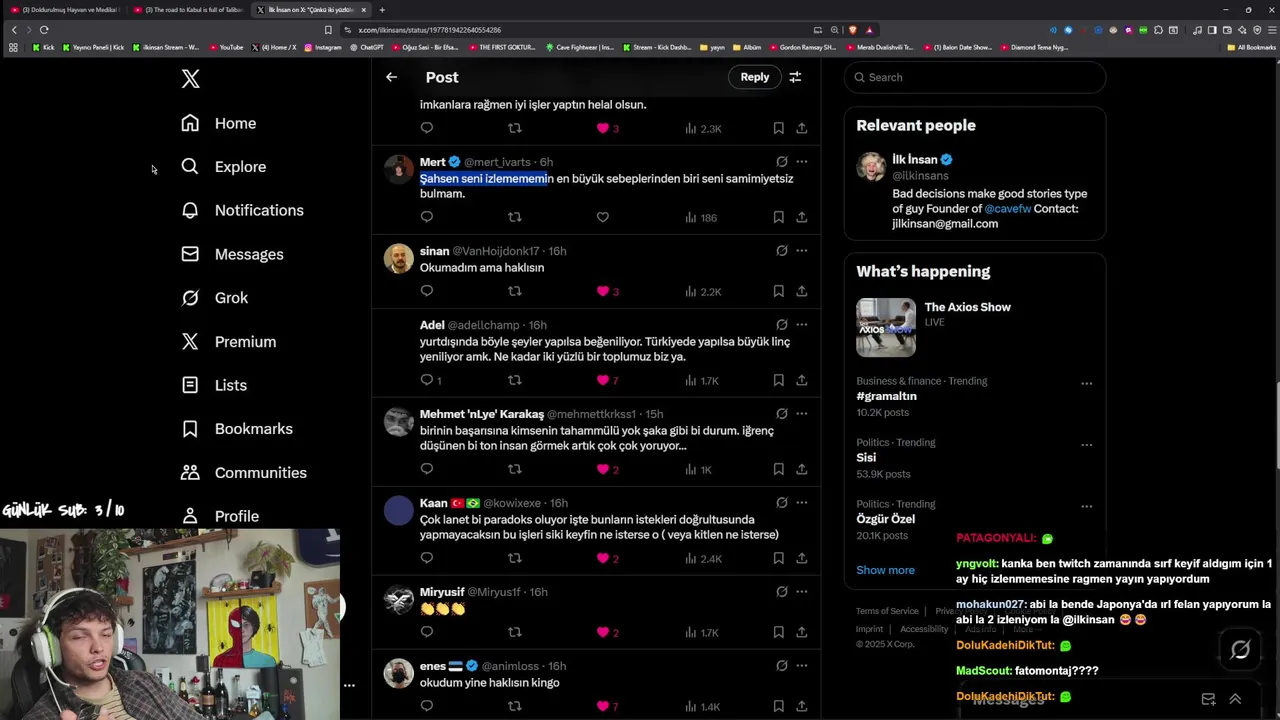Viewport: 1280px width, 720px height.
Task: Open Notifications
Action: pyautogui.click(x=241, y=210)
